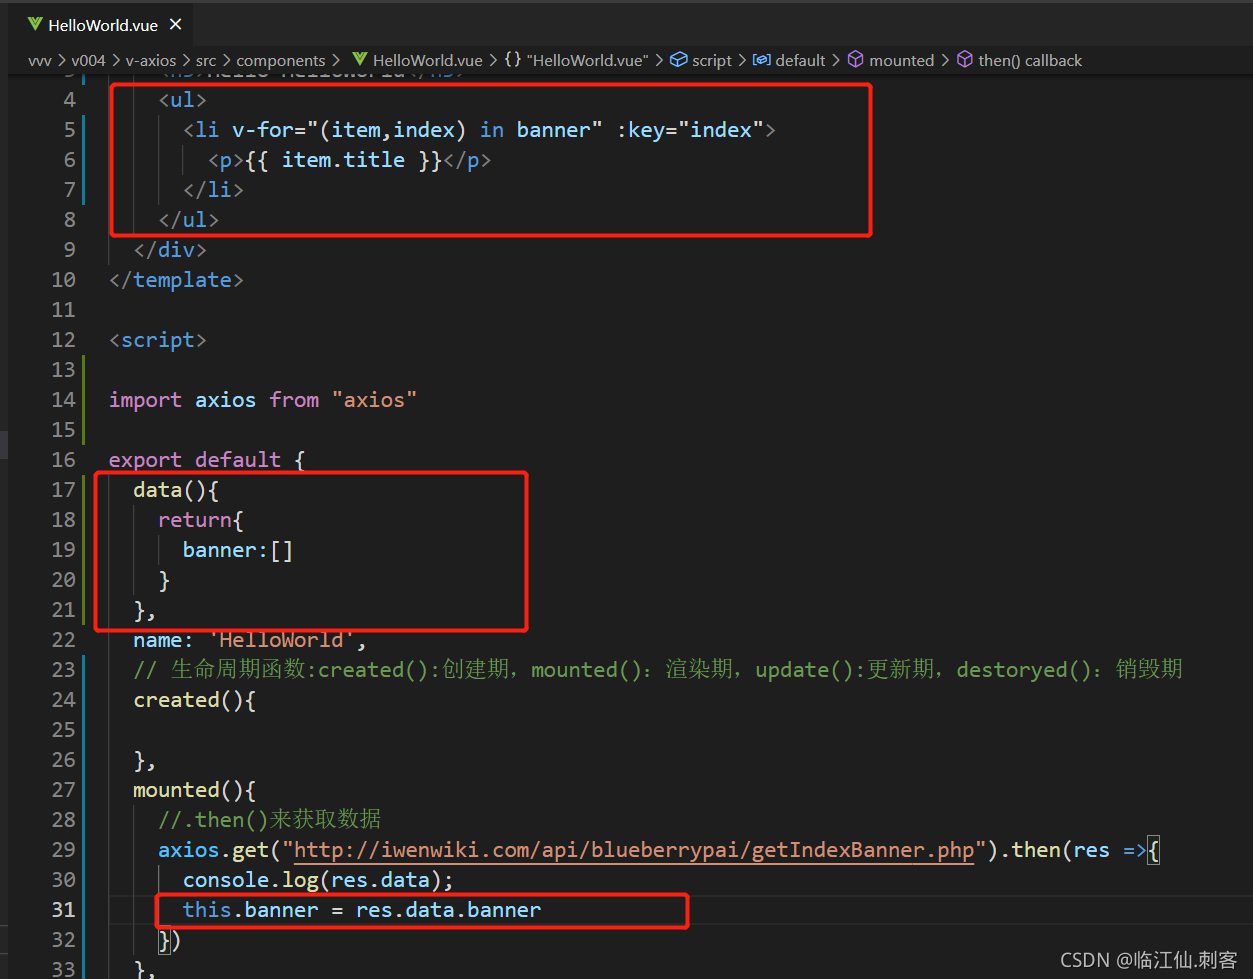Click the lifecycle comment on line 23
Image resolution: width=1253 pixels, height=979 pixels.
click(658, 670)
